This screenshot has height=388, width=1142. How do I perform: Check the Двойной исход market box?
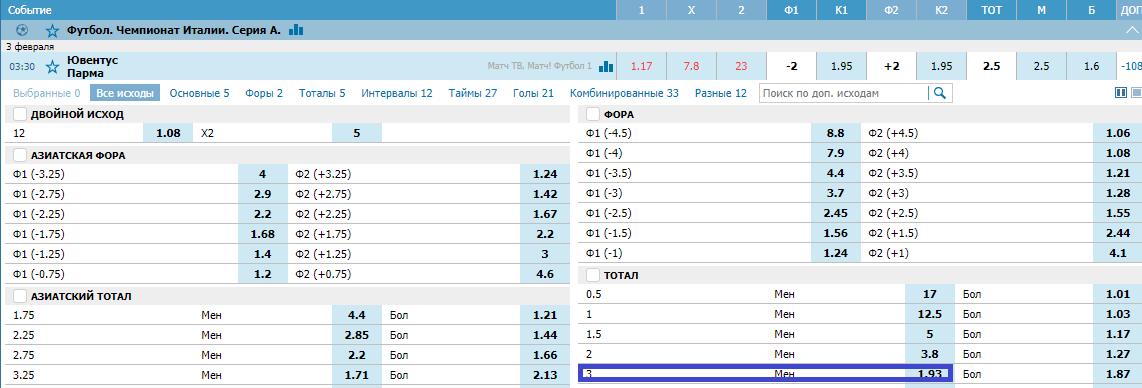tap(20, 114)
